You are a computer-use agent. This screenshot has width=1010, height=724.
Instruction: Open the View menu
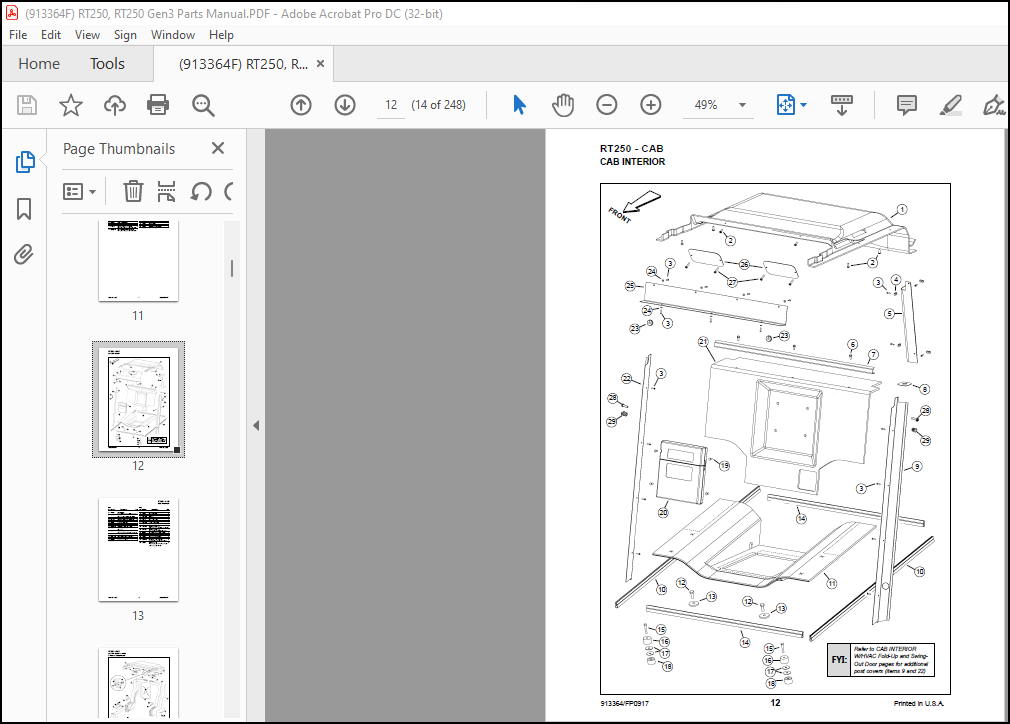(x=87, y=35)
